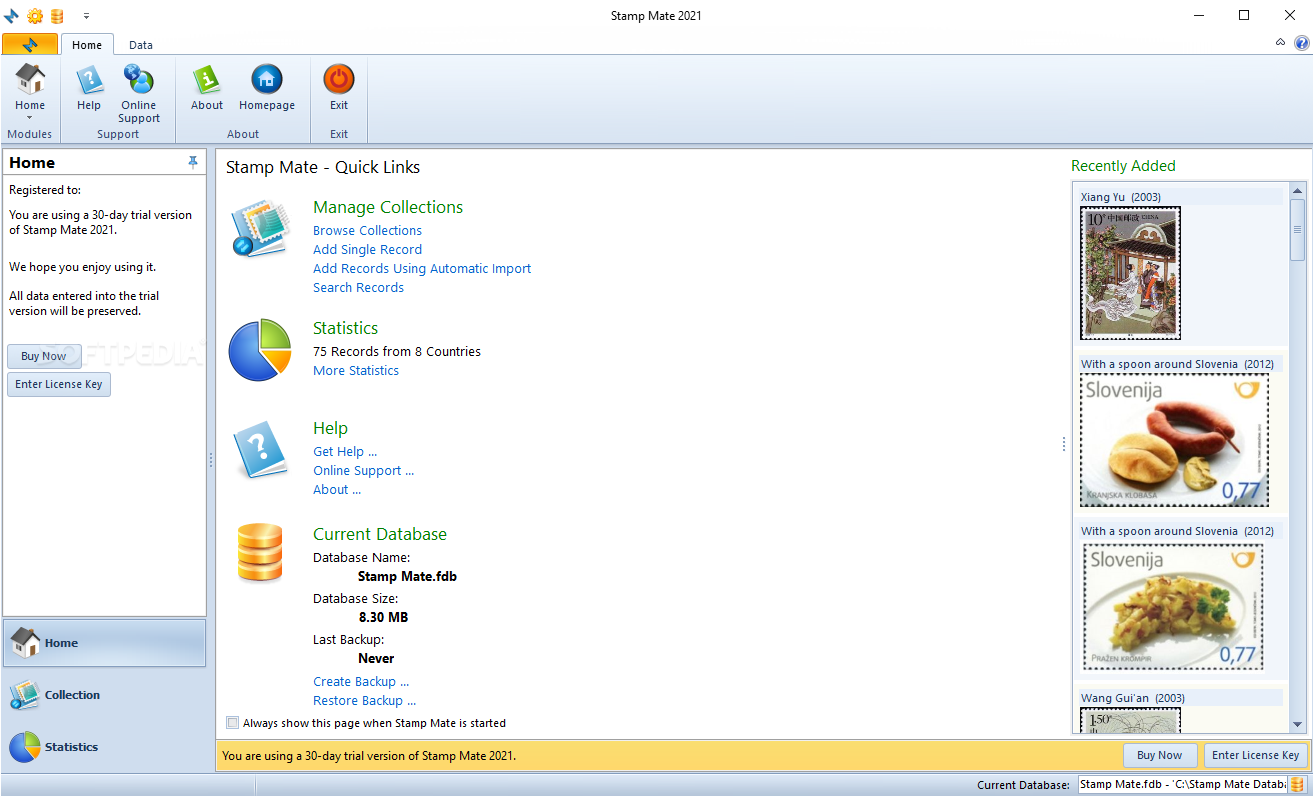Enable Always show this page checkbox

click(233, 723)
